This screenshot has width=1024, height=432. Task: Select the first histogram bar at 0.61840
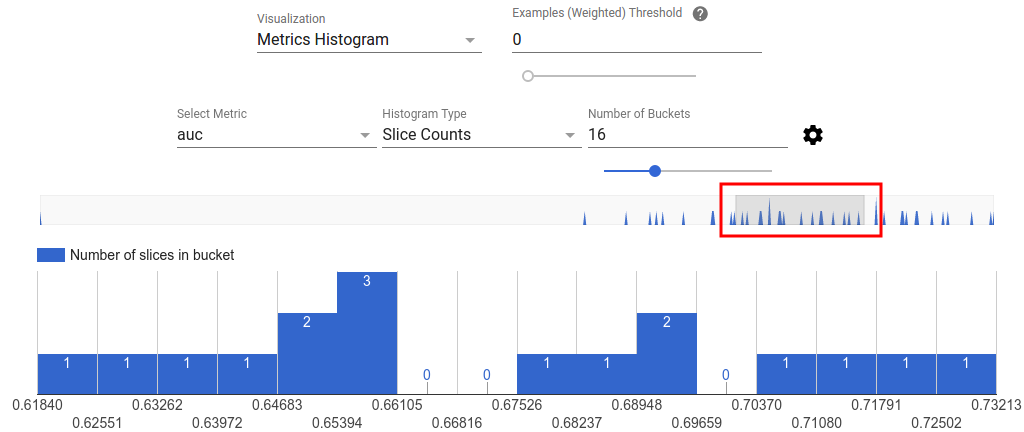(67, 373)
